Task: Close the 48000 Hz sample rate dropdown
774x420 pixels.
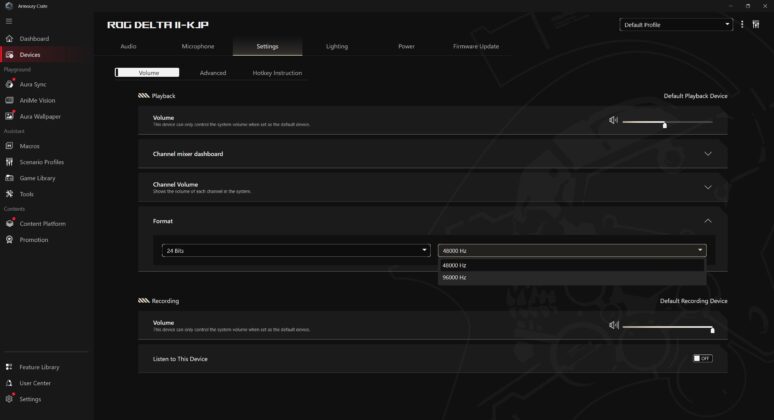Action: pos(572,251)
